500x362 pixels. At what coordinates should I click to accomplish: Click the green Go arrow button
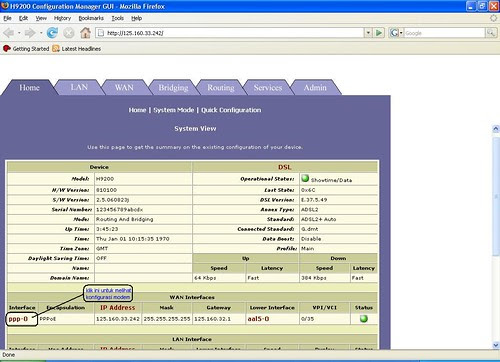(379, 33)
